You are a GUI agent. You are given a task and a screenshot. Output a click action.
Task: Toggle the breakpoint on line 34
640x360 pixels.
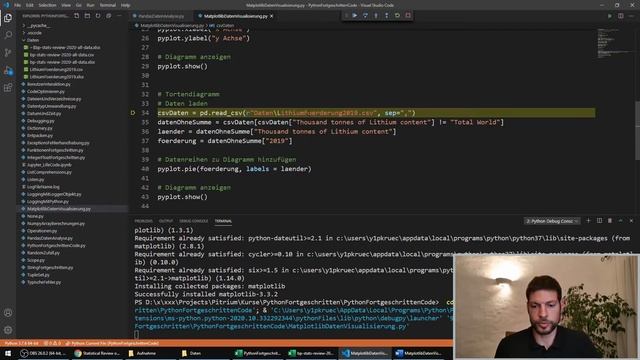(133, 113)
